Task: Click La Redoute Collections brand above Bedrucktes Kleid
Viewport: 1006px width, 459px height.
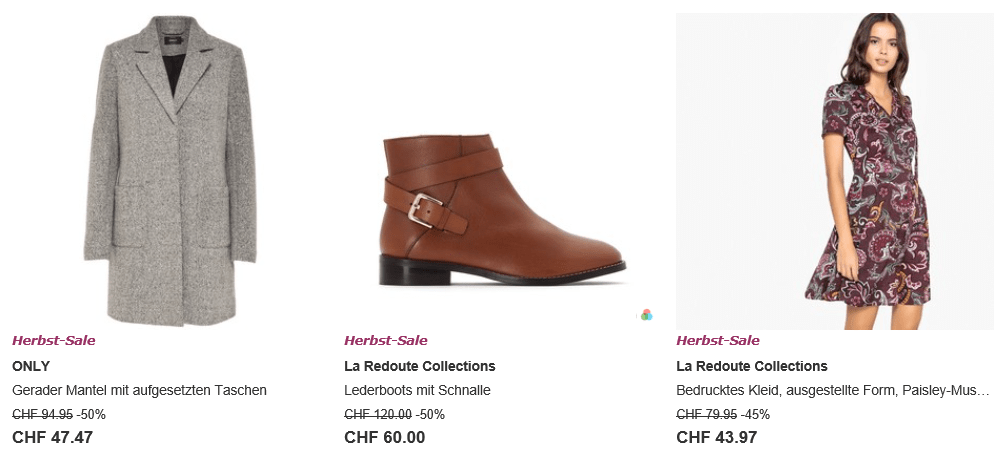Action: (751, 366)
